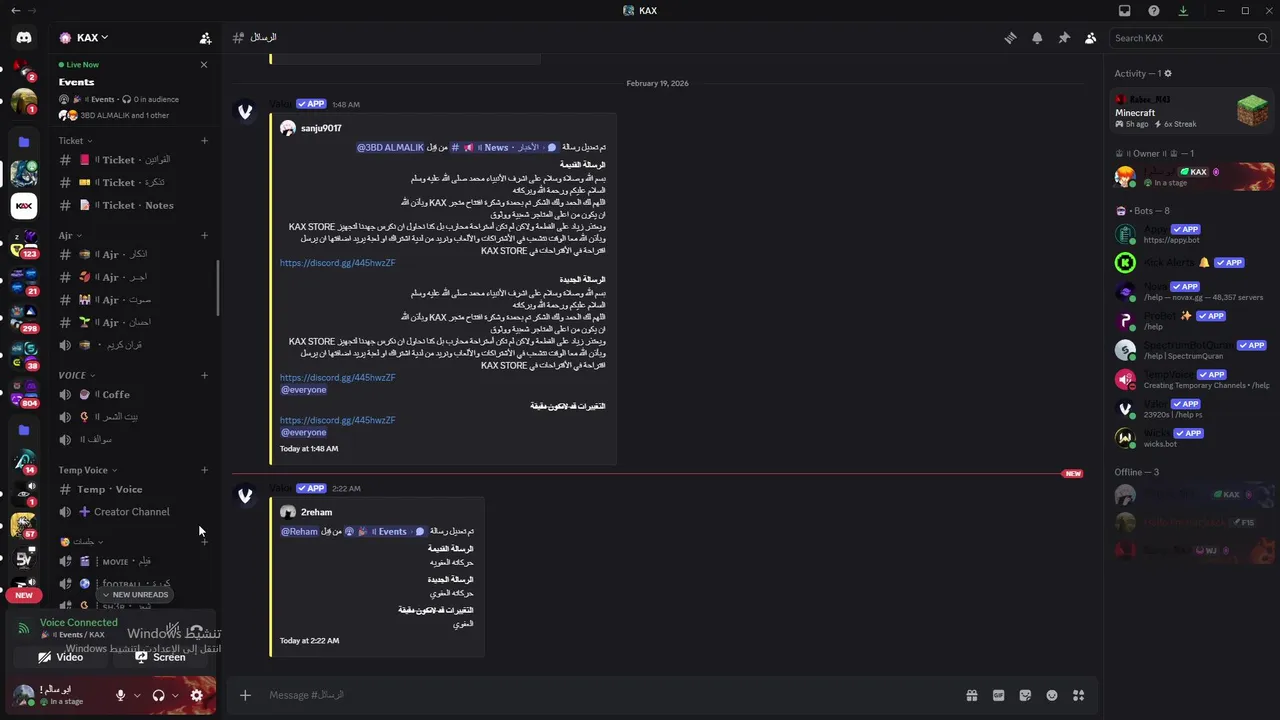Join بيت الشعر voice channel
The width and height of the screenshot is (1280, 720).
[x=133, y=417]
